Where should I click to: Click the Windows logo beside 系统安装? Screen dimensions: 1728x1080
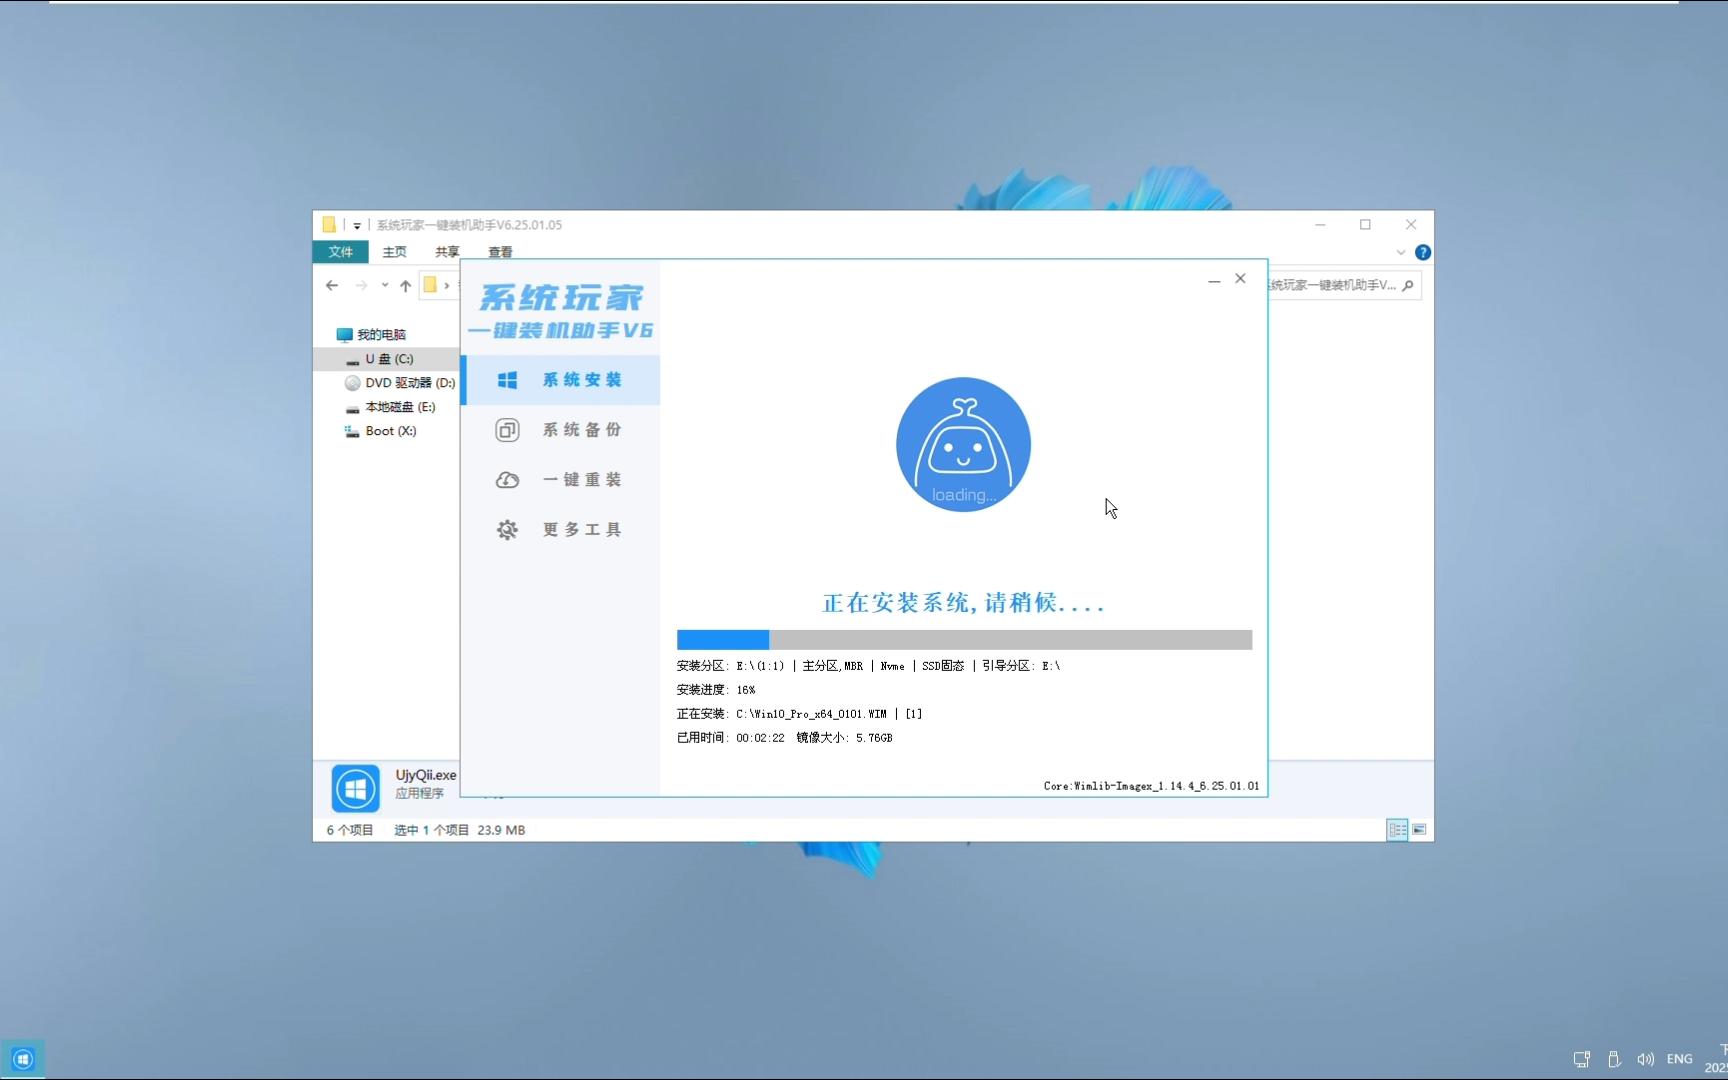[x=507, y=380]
